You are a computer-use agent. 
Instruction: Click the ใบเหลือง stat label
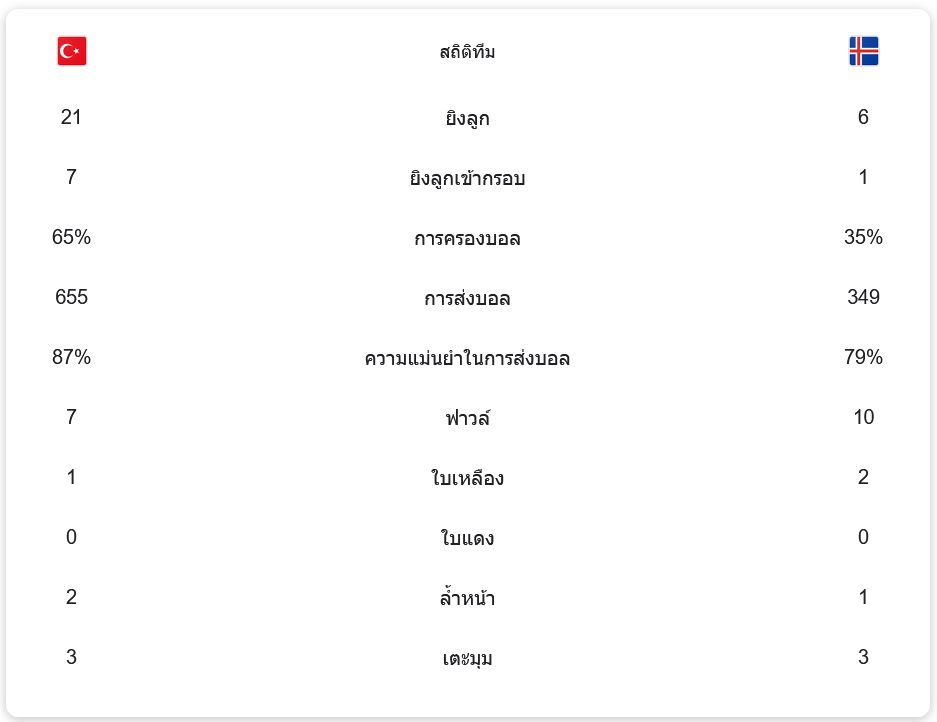point(467,478)
